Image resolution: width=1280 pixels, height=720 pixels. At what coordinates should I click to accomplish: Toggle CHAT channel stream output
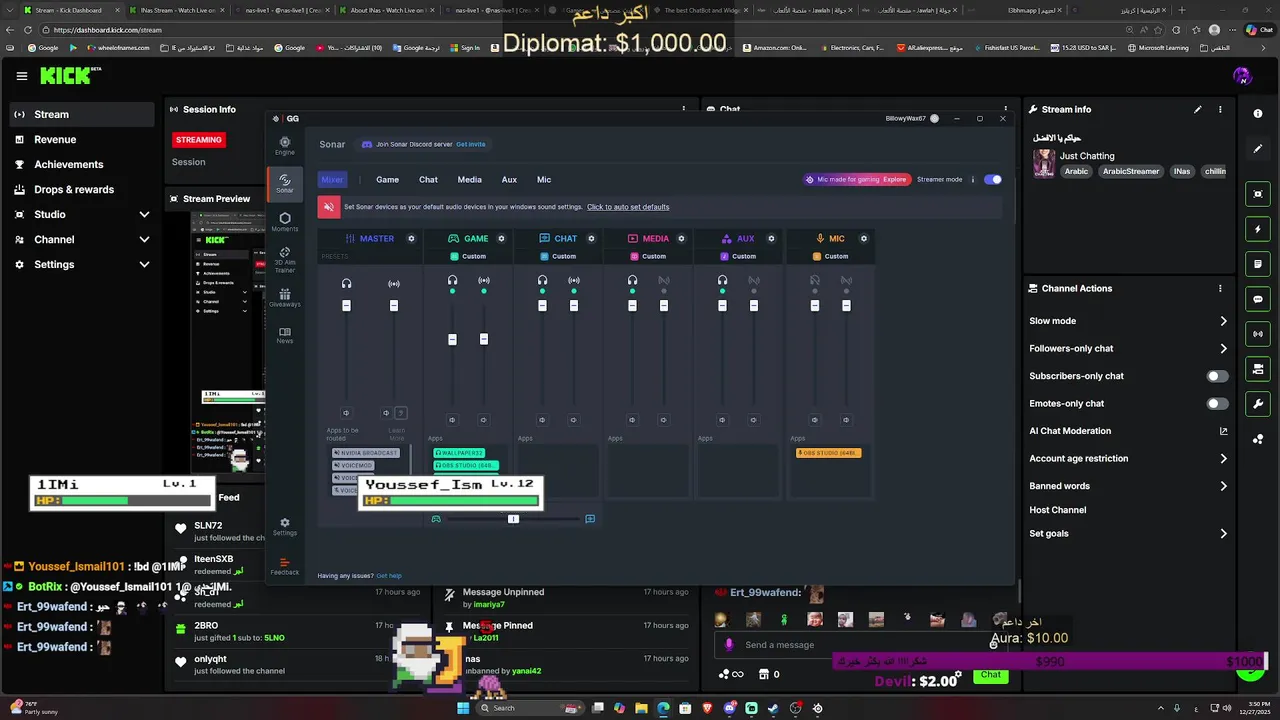pyautogui.click(x=574, y=281)
